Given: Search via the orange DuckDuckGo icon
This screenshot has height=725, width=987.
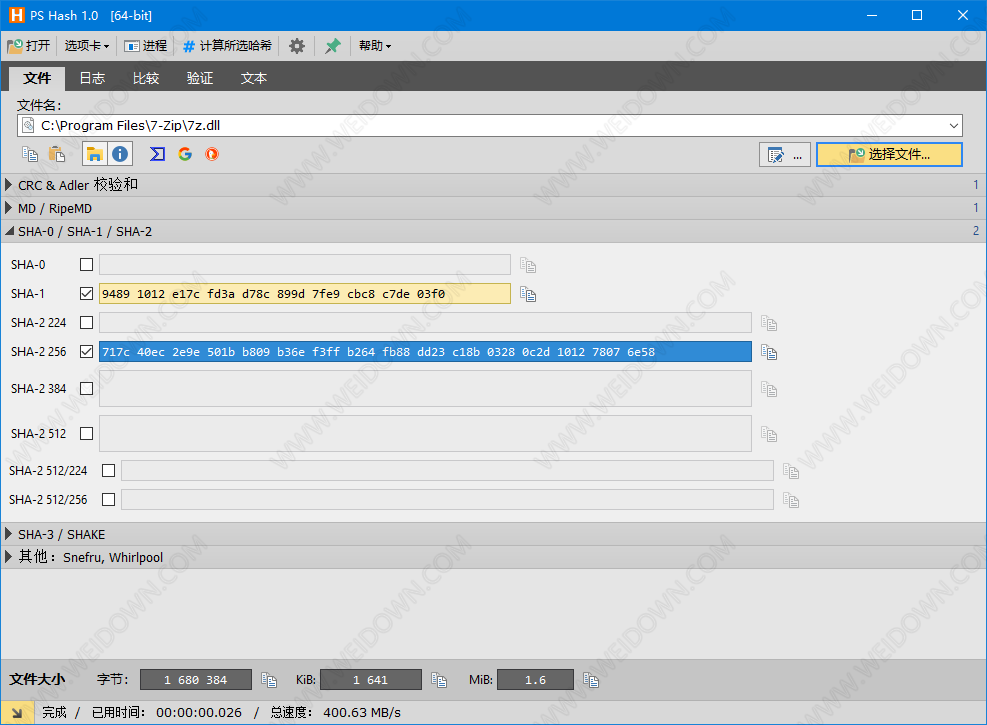Looking at the screenshot, I should (212, 154).
